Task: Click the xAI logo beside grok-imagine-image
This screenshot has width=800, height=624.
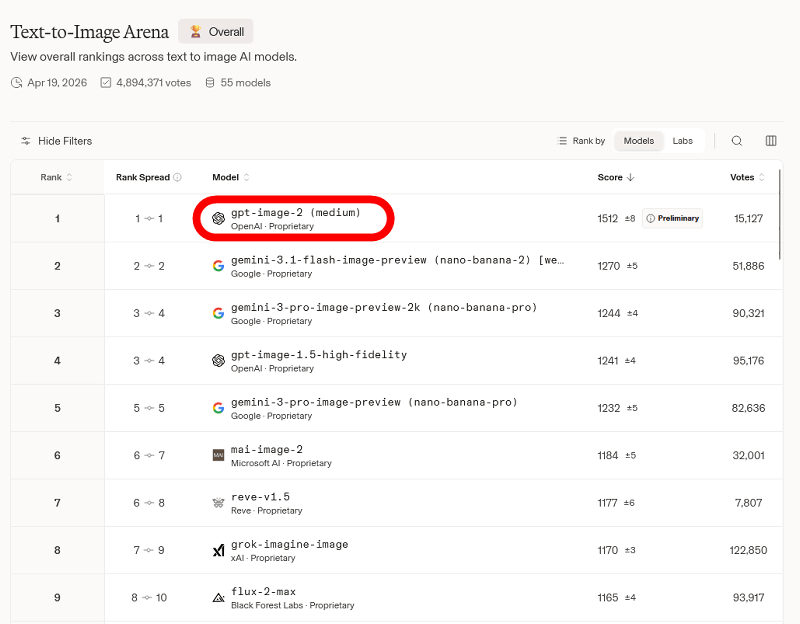Action: (218, 551)
